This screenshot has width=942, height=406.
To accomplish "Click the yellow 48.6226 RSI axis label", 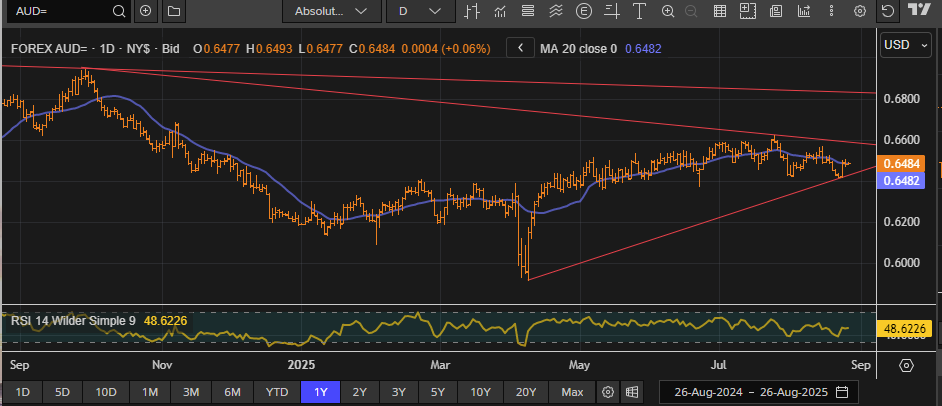I will coord(905,329).
